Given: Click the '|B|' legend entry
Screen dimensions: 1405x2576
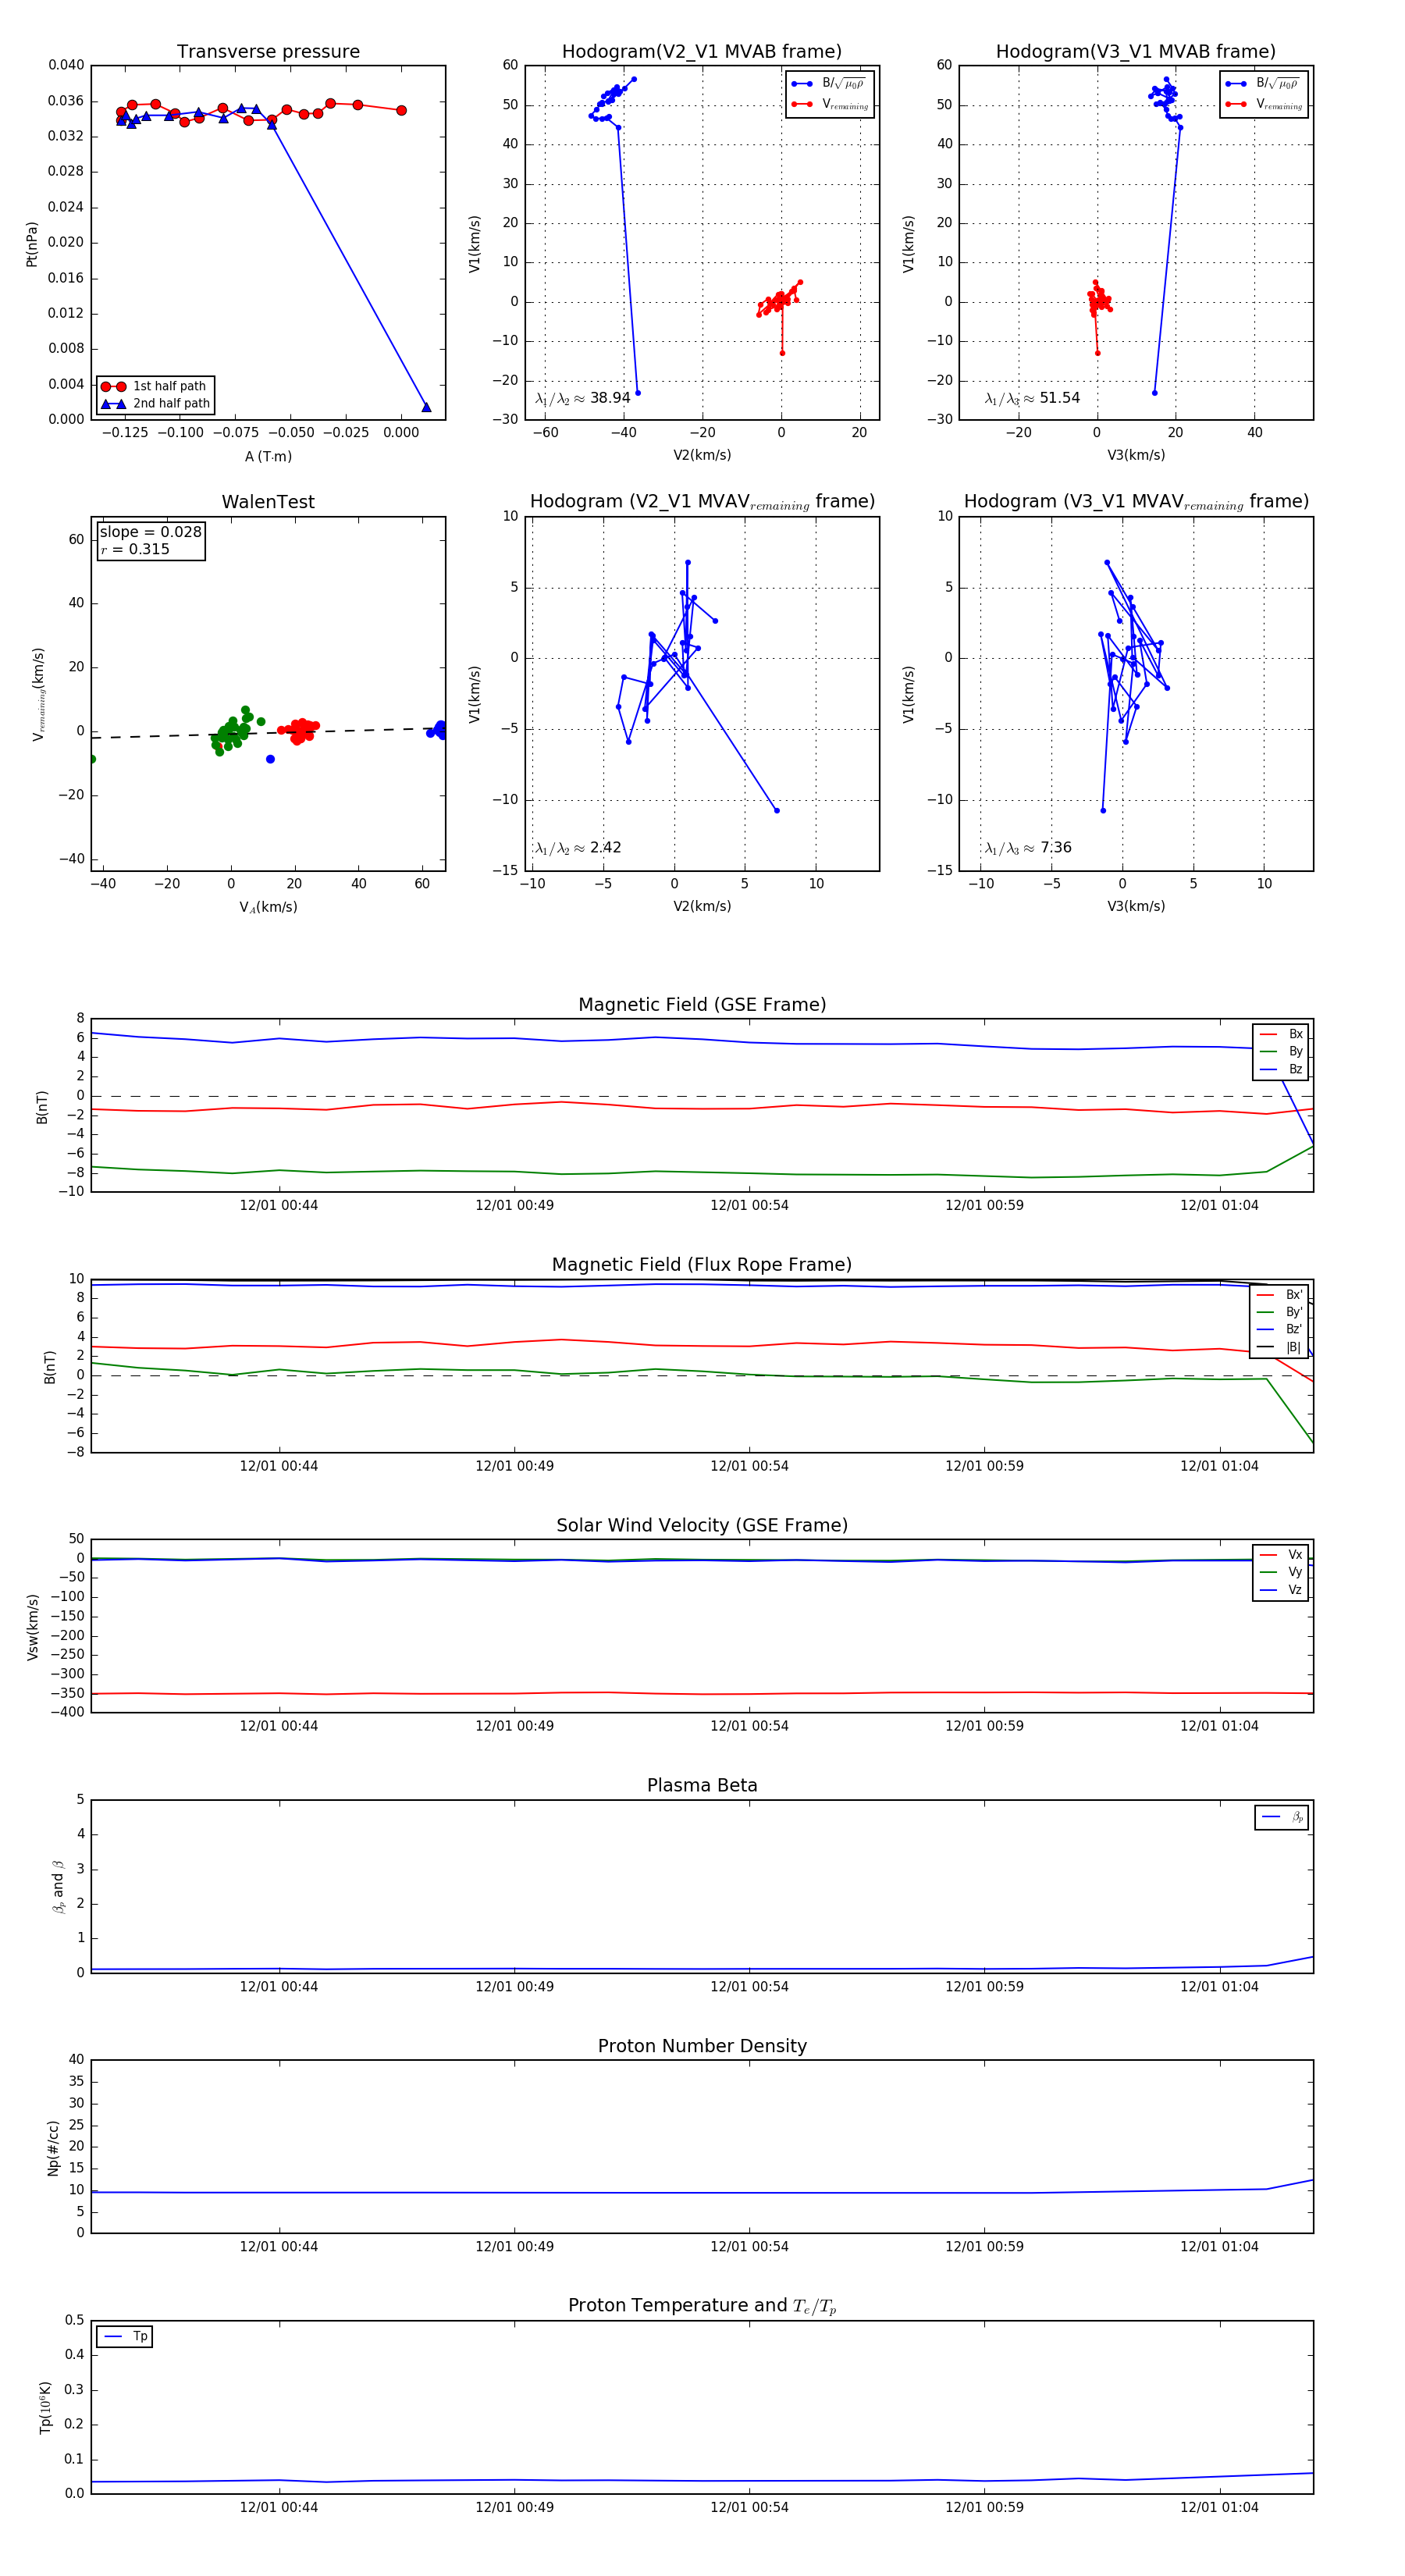Looking at the screenshot, I should pyautogui.click(x=1280, y=1347).
